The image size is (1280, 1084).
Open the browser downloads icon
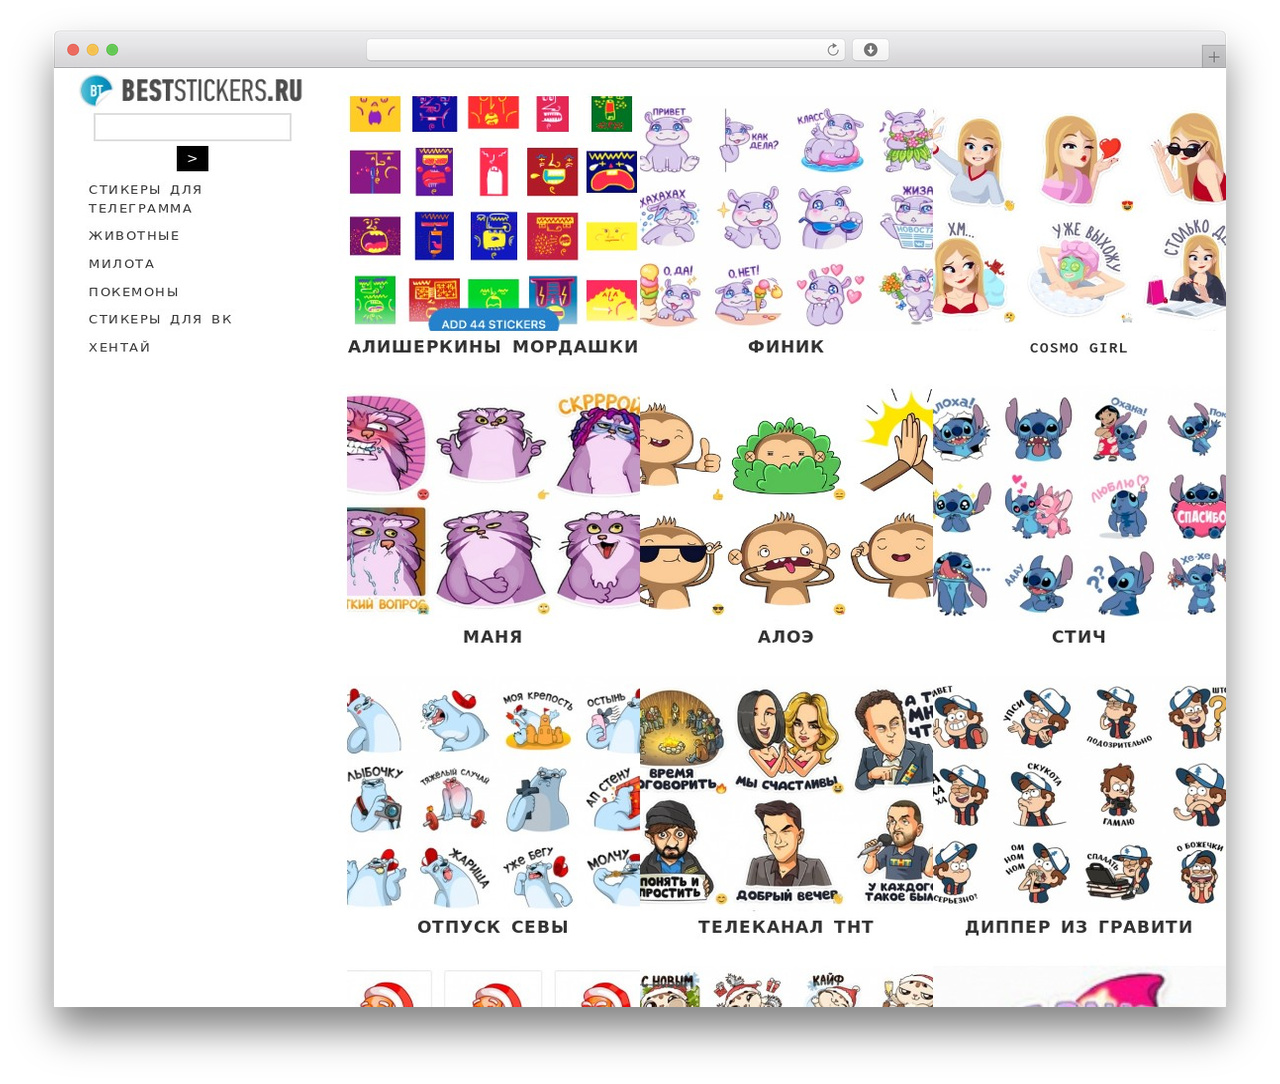870,50
